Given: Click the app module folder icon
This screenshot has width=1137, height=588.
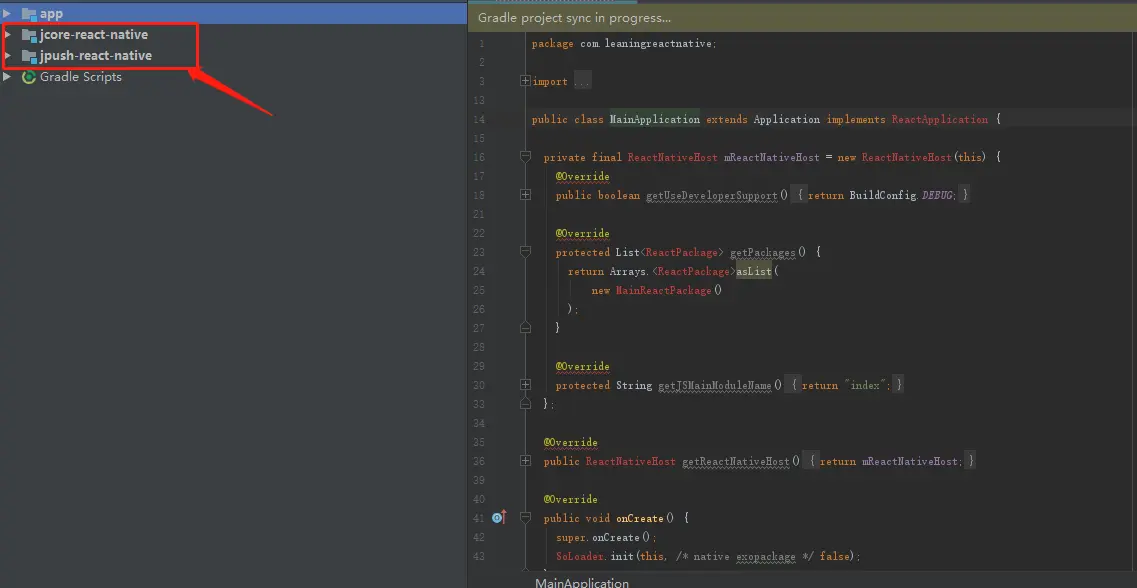Looking at the screenshot, I should coord(29,14).
